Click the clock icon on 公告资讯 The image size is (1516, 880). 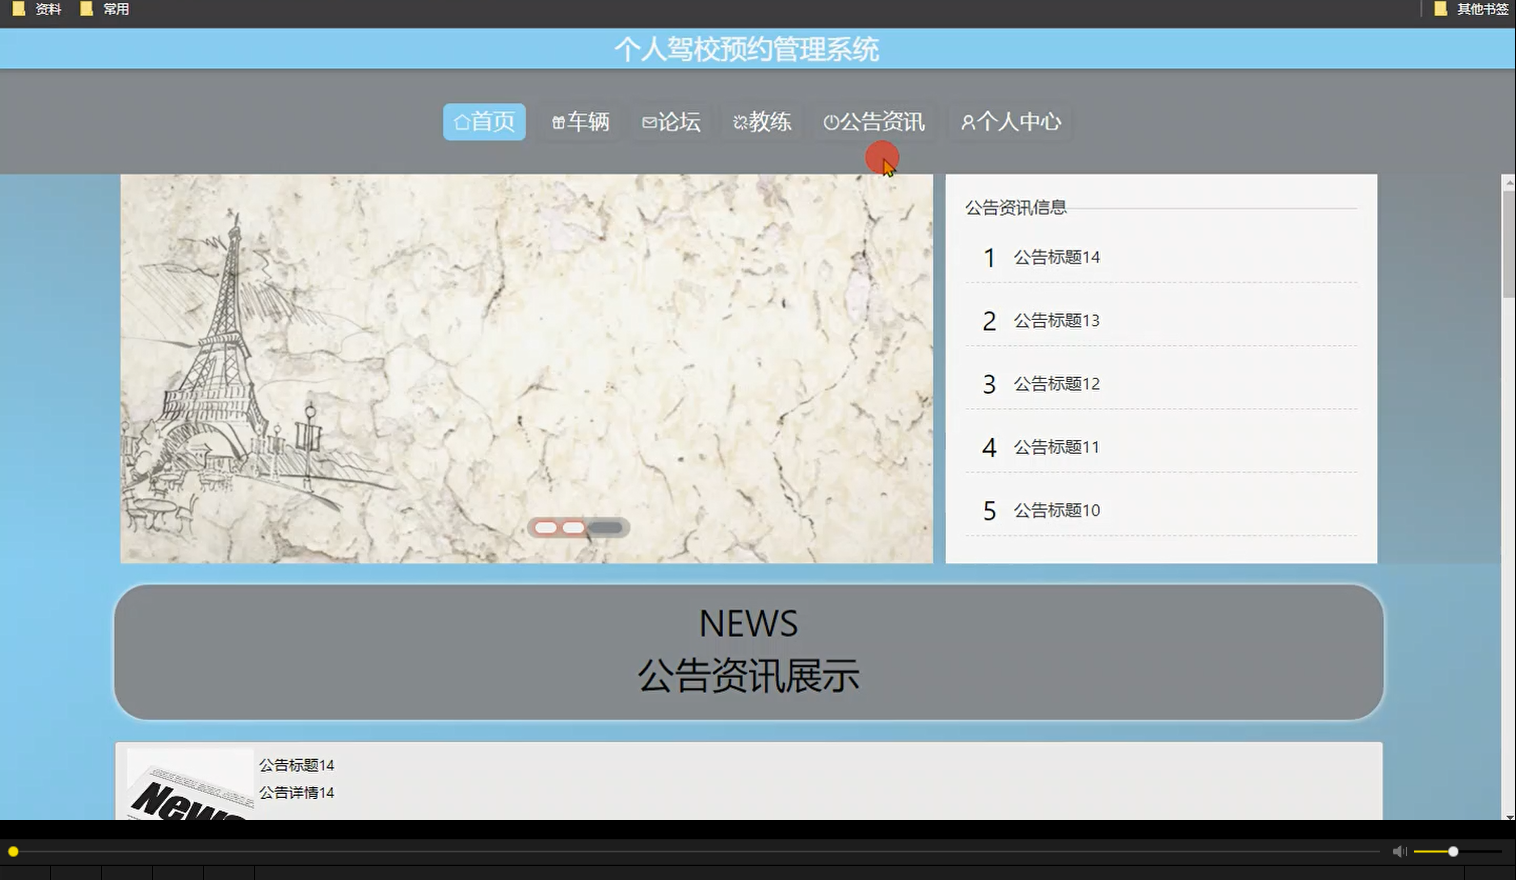tap(830, 122)
